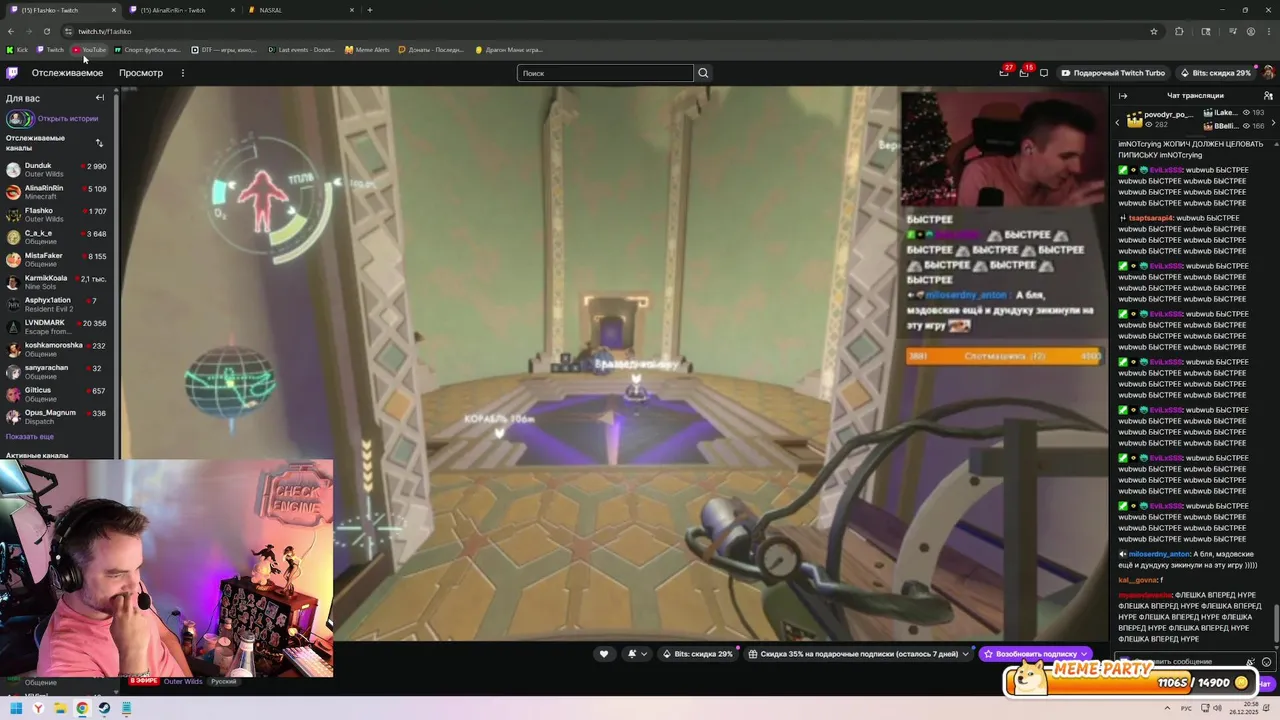Open Steam from the taskbar

(104, 709)
